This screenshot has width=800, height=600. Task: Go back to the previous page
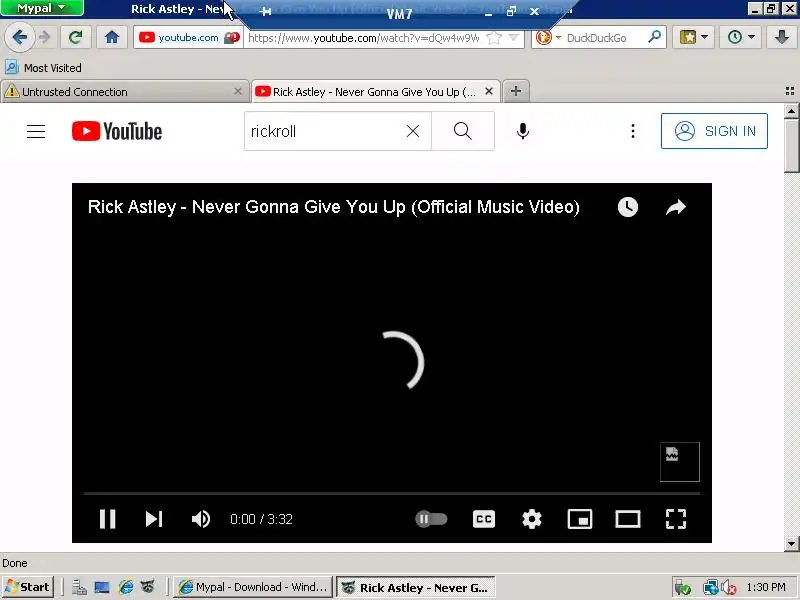point(19,37)
